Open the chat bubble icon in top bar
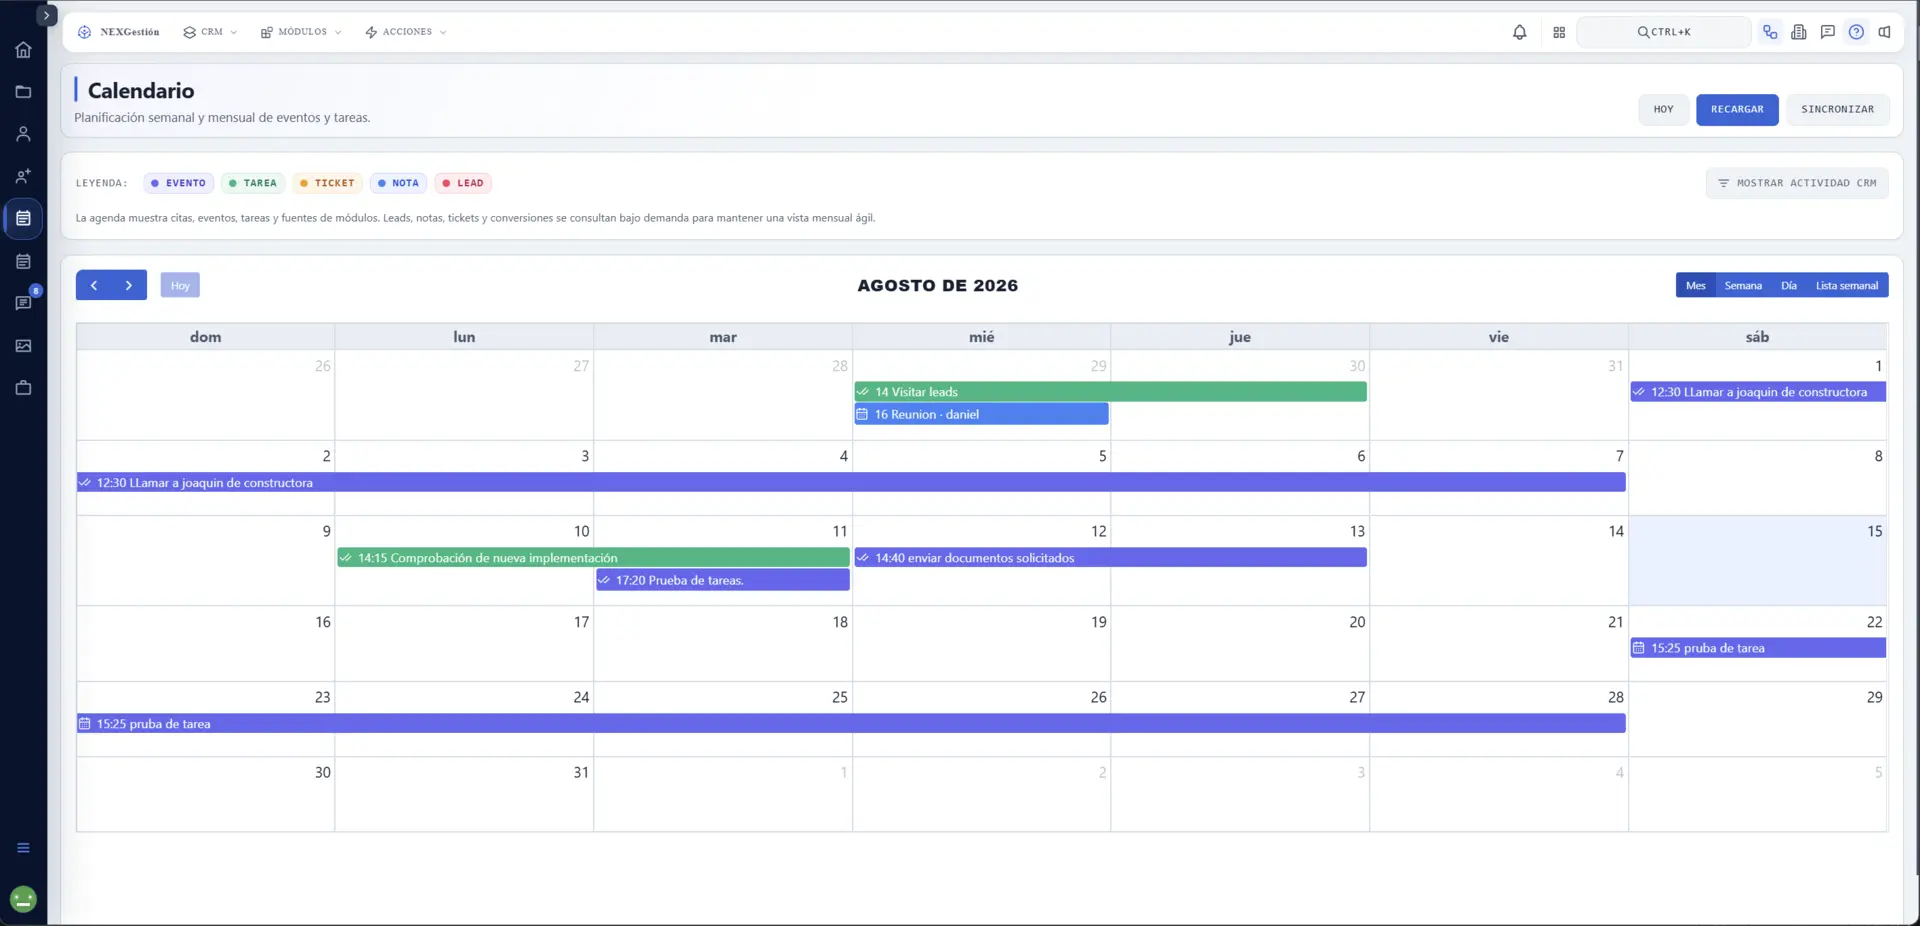This screenshot has width=1920, height=926. pyautogui.click(x=1827, y=32)
